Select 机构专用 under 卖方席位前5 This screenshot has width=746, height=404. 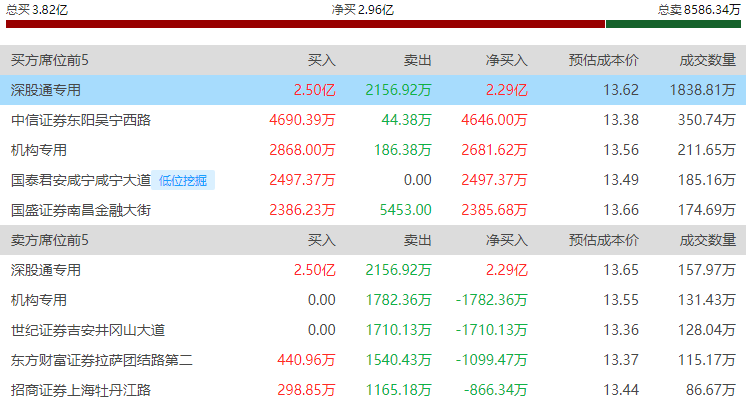click(39, 300)
